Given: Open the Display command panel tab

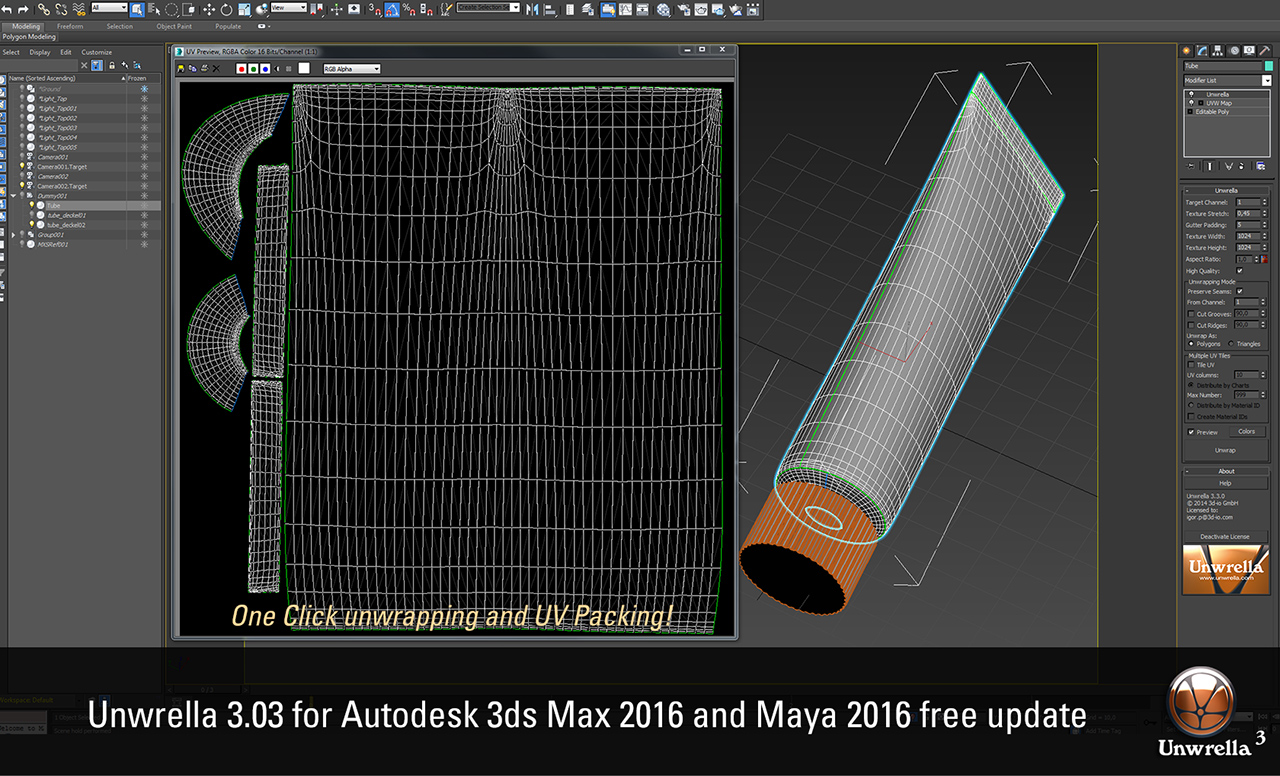Looking at the screenshot, I should point(1249,49).
